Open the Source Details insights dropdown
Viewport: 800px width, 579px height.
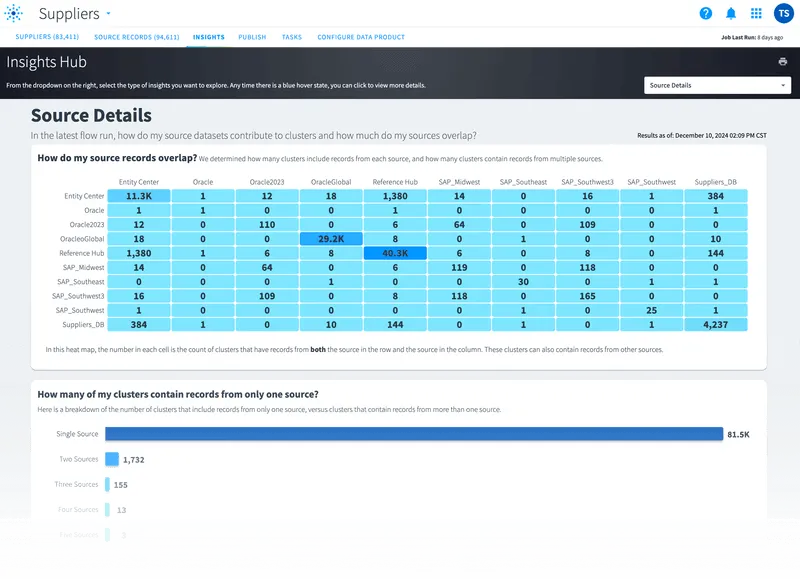coord(717,85)
